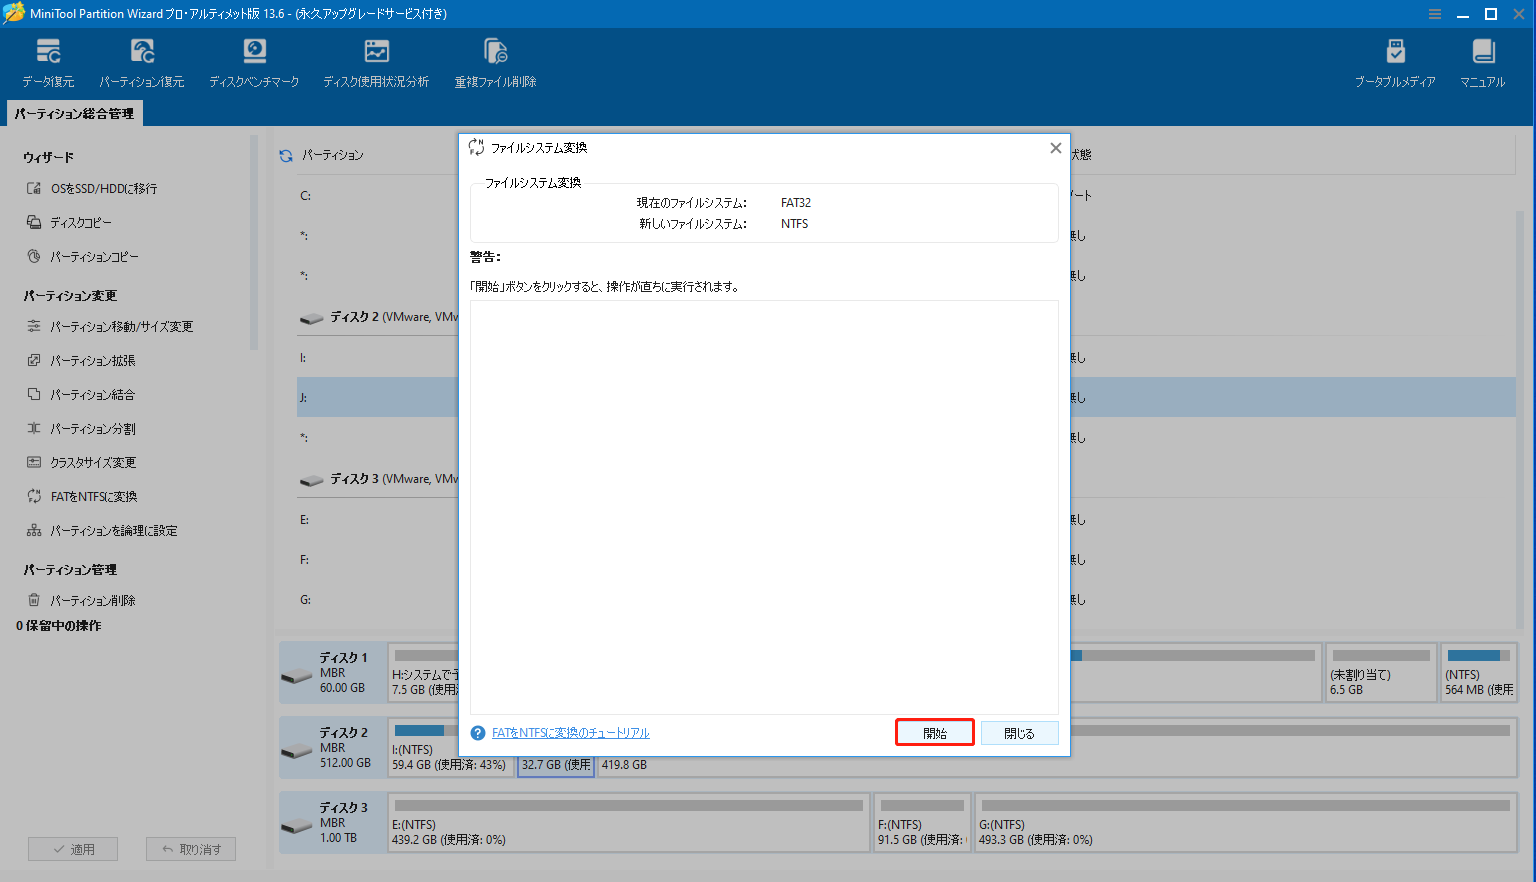Select ディスク 3 in disk map
The image size is (1536, 882).
click(x=332, y=822)
